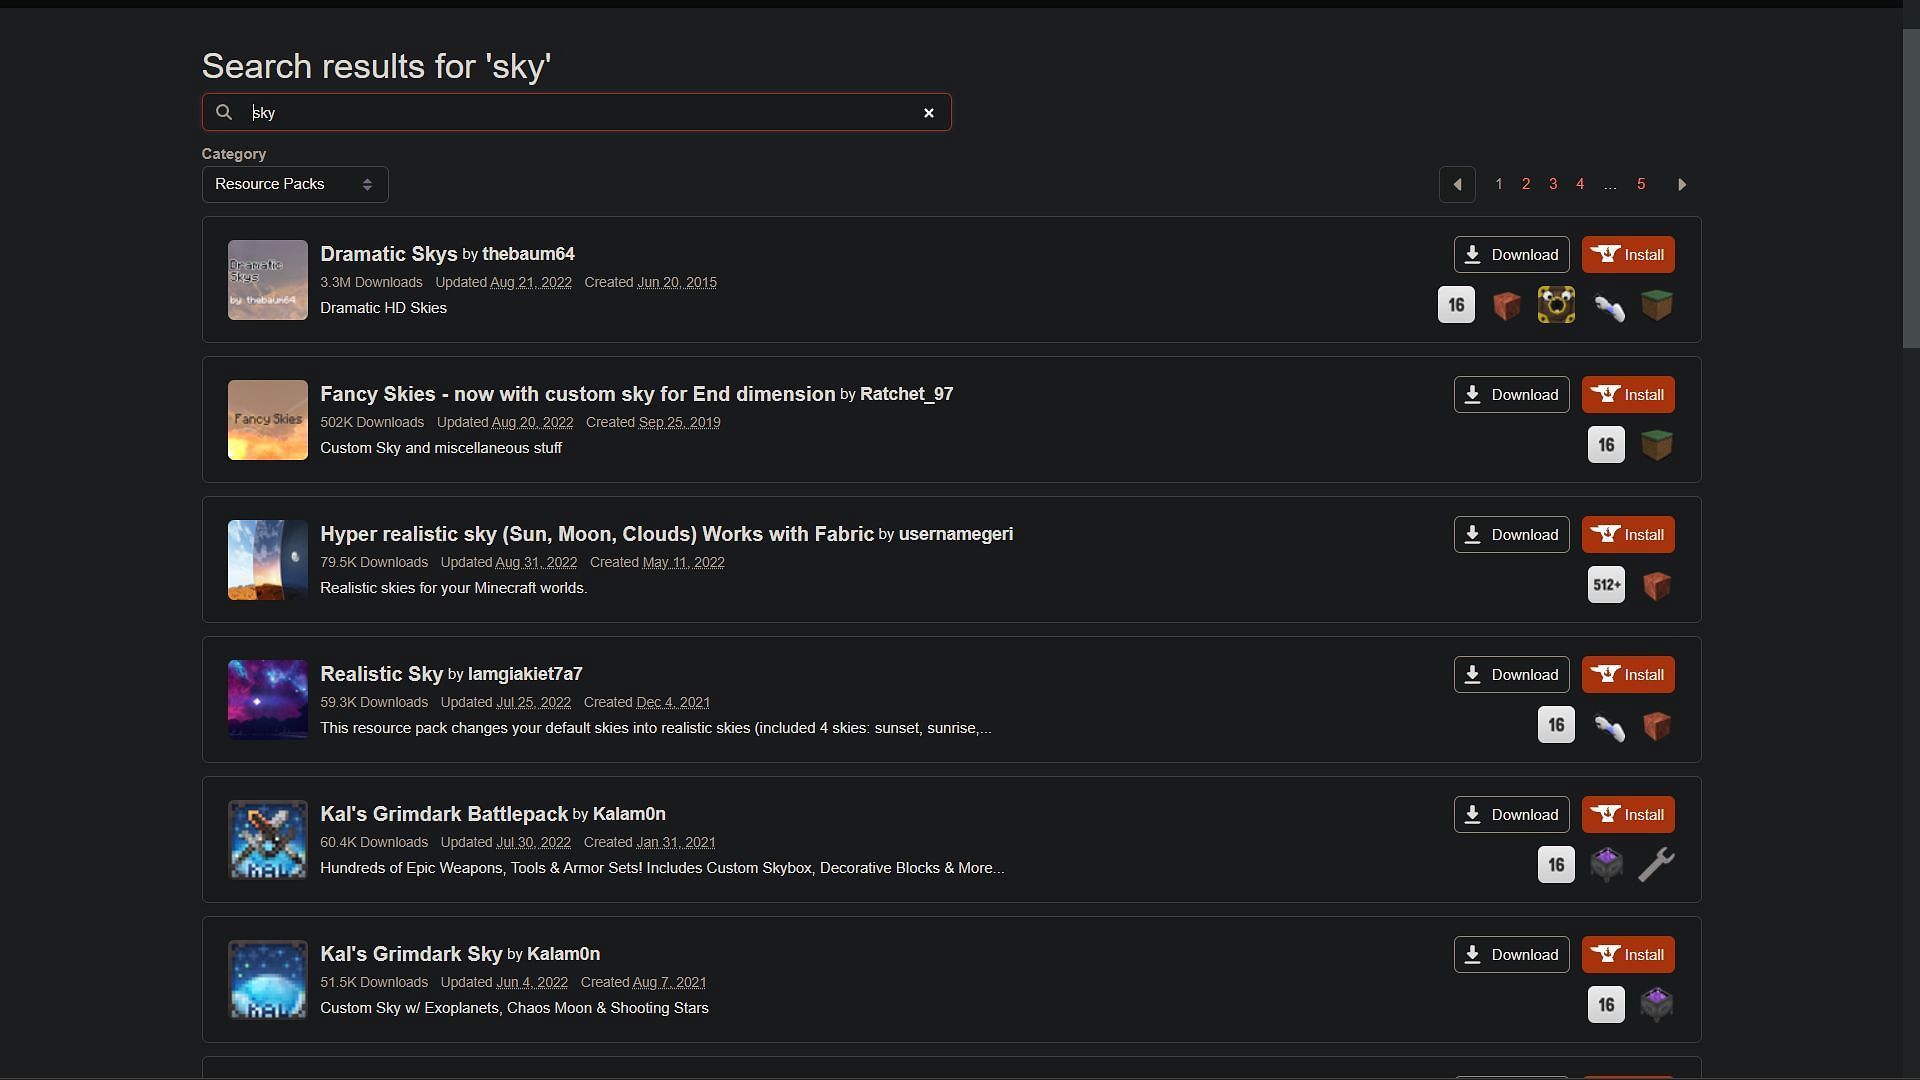Image resolution: width=1920 pixels, height=1080 pixels.
Task: Click the Install button for Dramatic Skys
Action: coord(1627,253)
